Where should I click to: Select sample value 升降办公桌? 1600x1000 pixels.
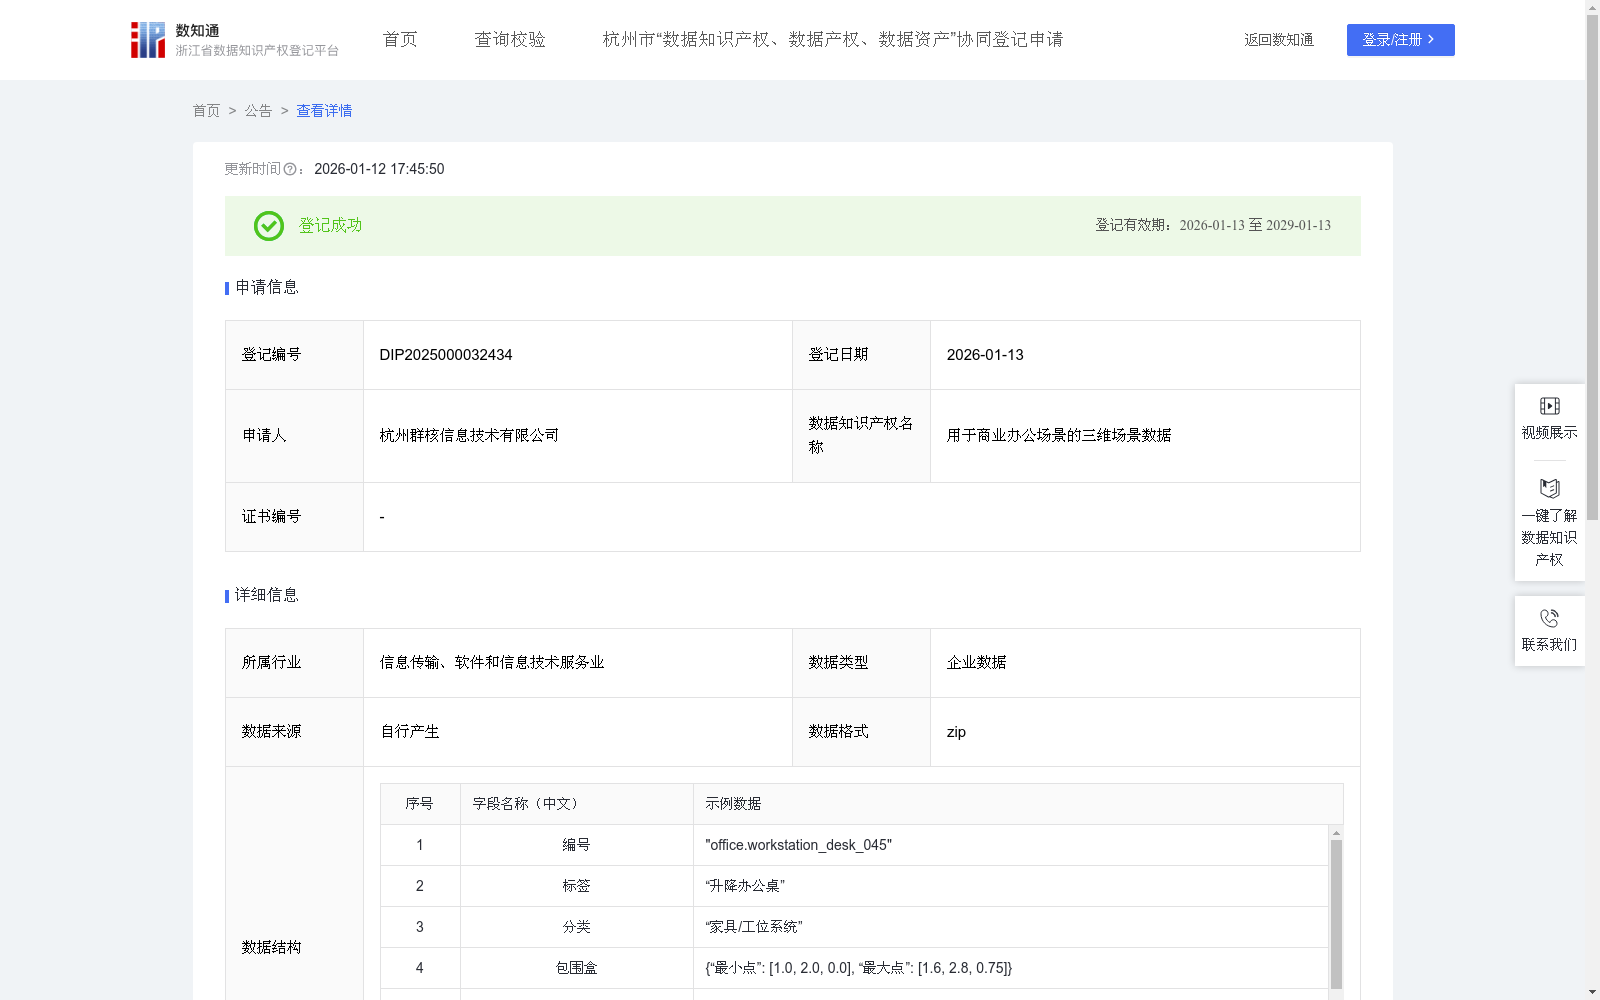click(x=745, y=887)
